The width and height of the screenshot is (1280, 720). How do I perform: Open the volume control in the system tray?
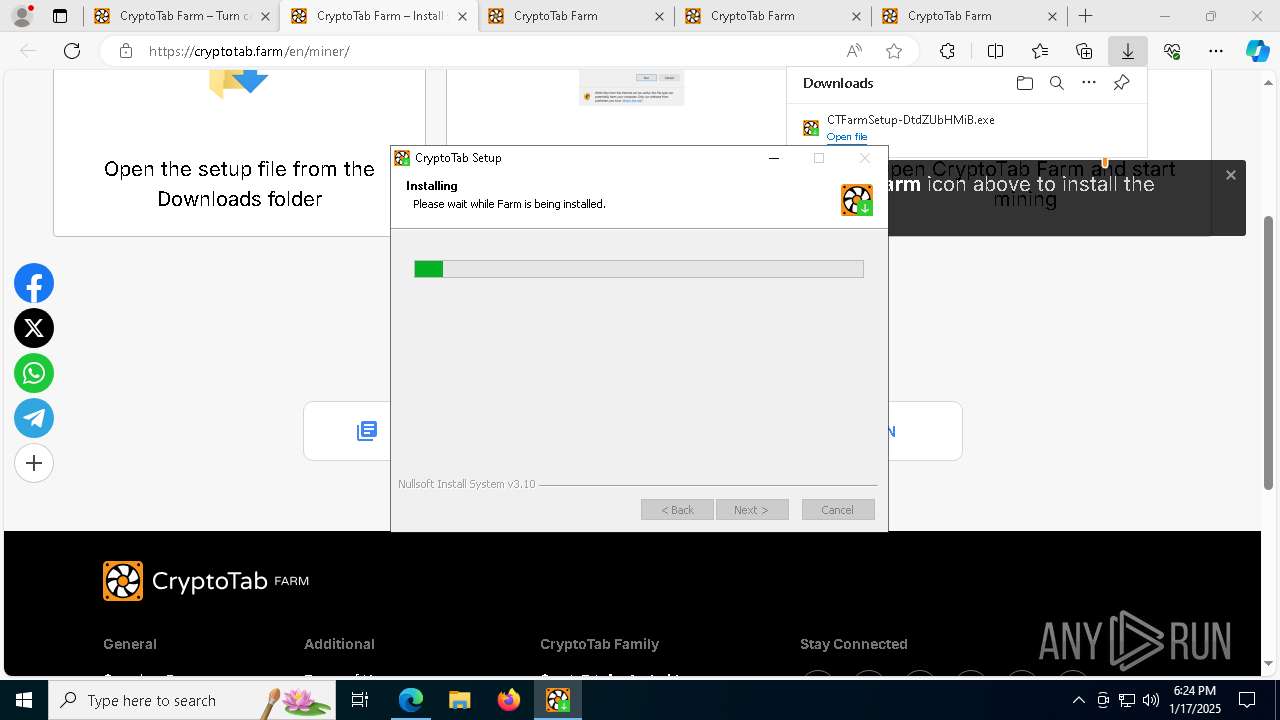[x=1150, y=700]
